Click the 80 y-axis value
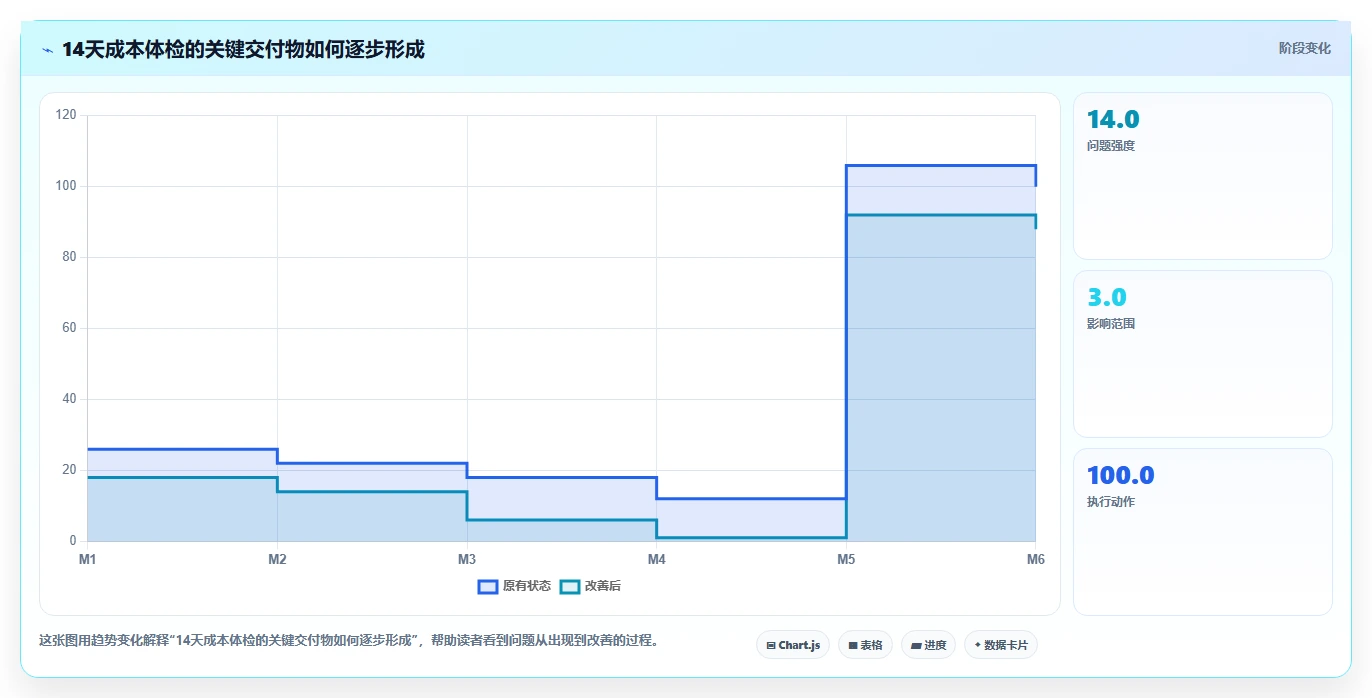 click(69, 257)
